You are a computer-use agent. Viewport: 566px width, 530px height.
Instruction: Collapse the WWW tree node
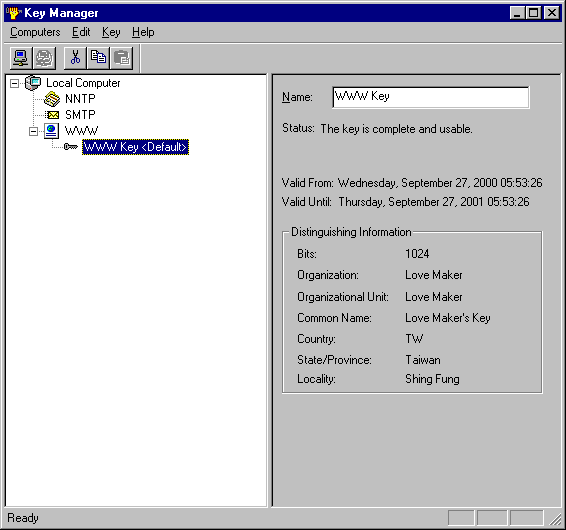tap(33, 131)
